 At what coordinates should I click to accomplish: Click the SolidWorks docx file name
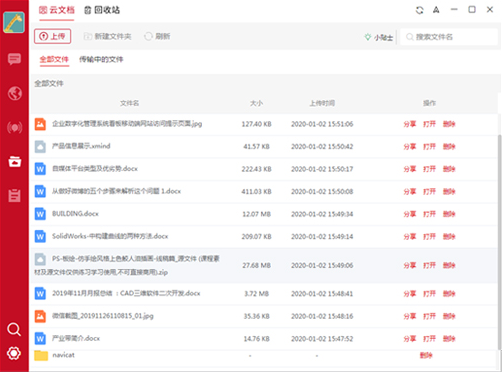coord(110,236)
